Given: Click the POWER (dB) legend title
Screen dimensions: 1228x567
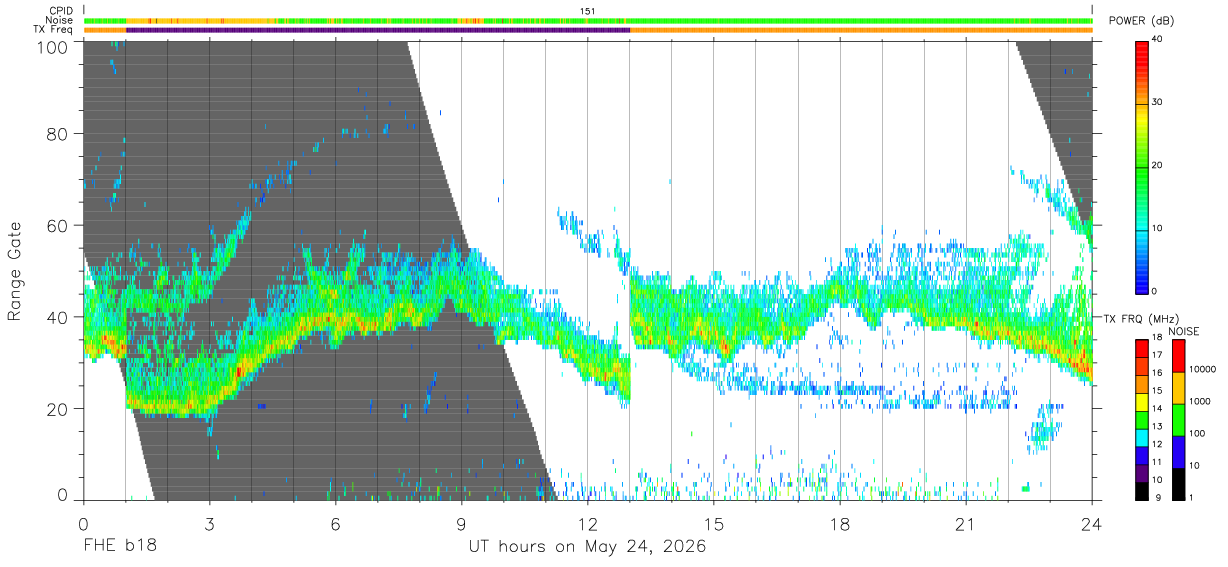Looking at the screenshot, I should click(x=1142, y=21).
